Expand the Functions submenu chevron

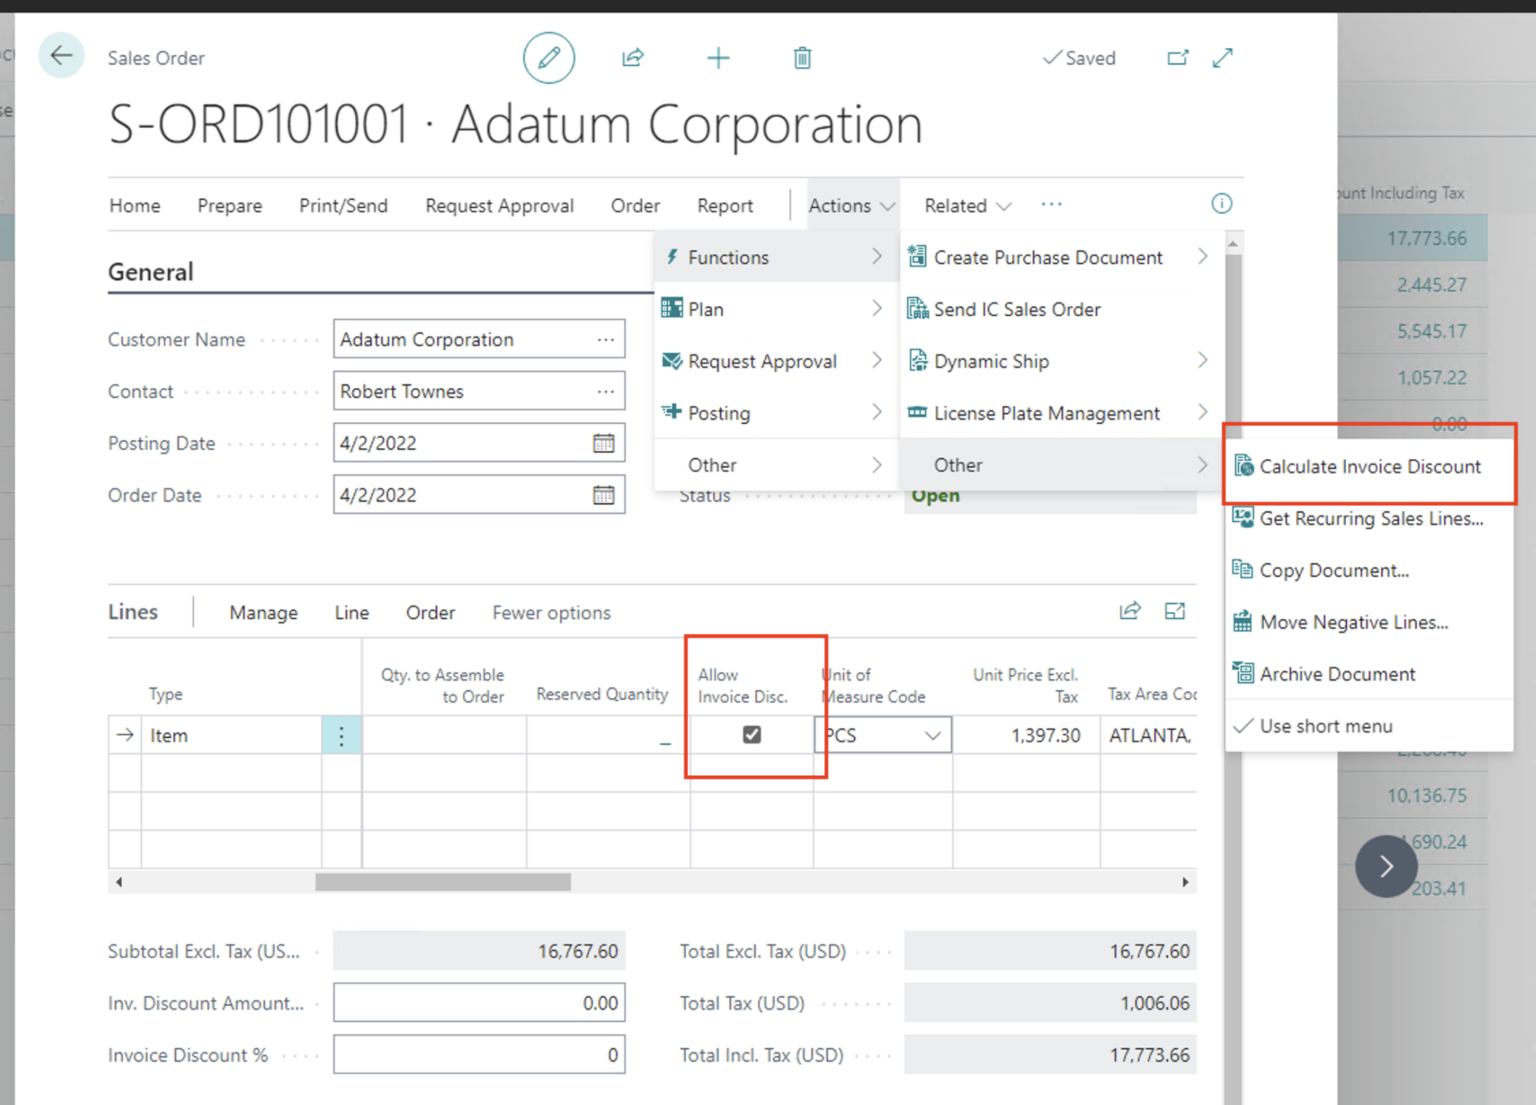coord(877,257)
